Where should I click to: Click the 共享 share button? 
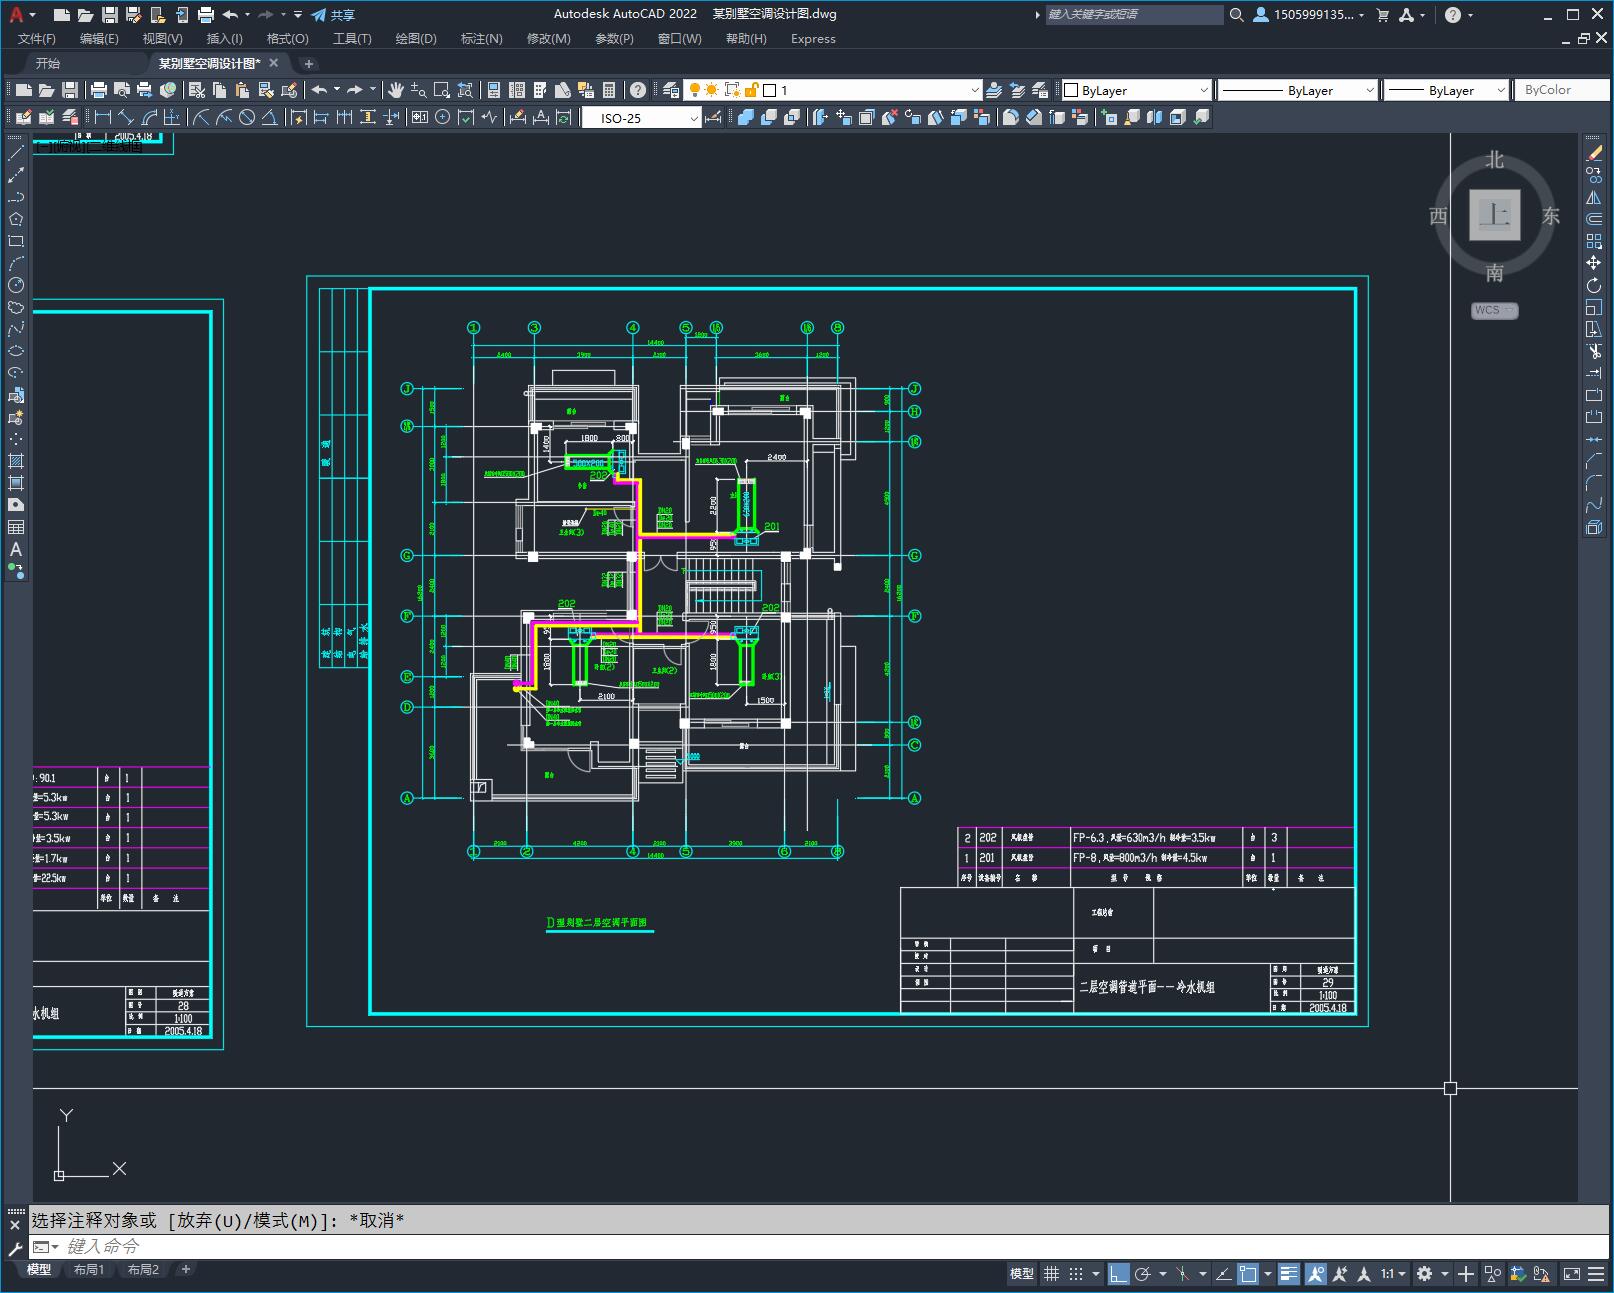pyautogui.click(x=333, y=15)
